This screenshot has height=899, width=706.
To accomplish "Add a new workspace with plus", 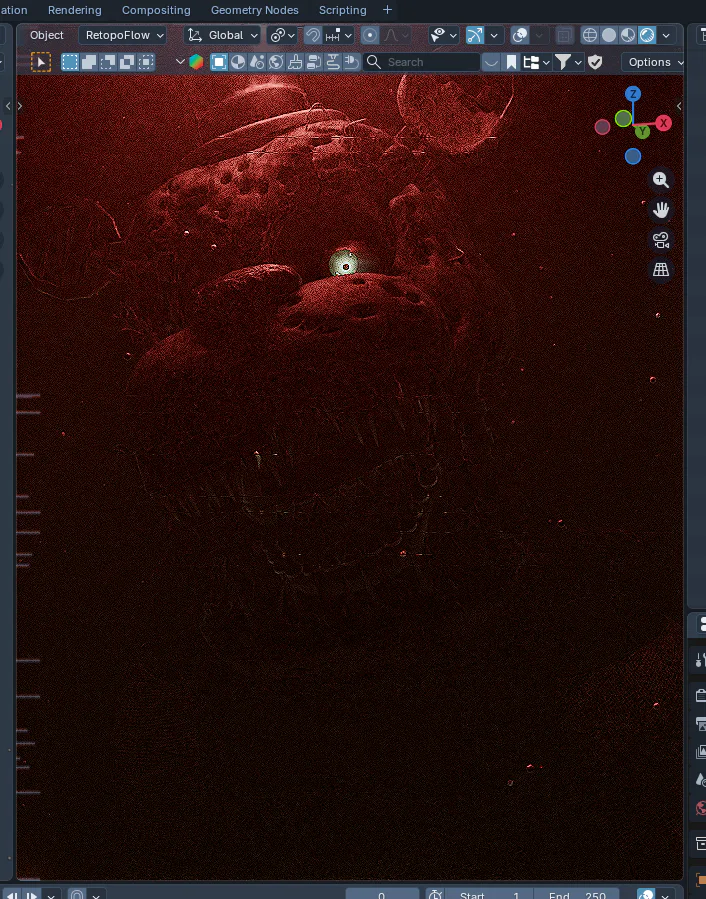I will 387,10.
